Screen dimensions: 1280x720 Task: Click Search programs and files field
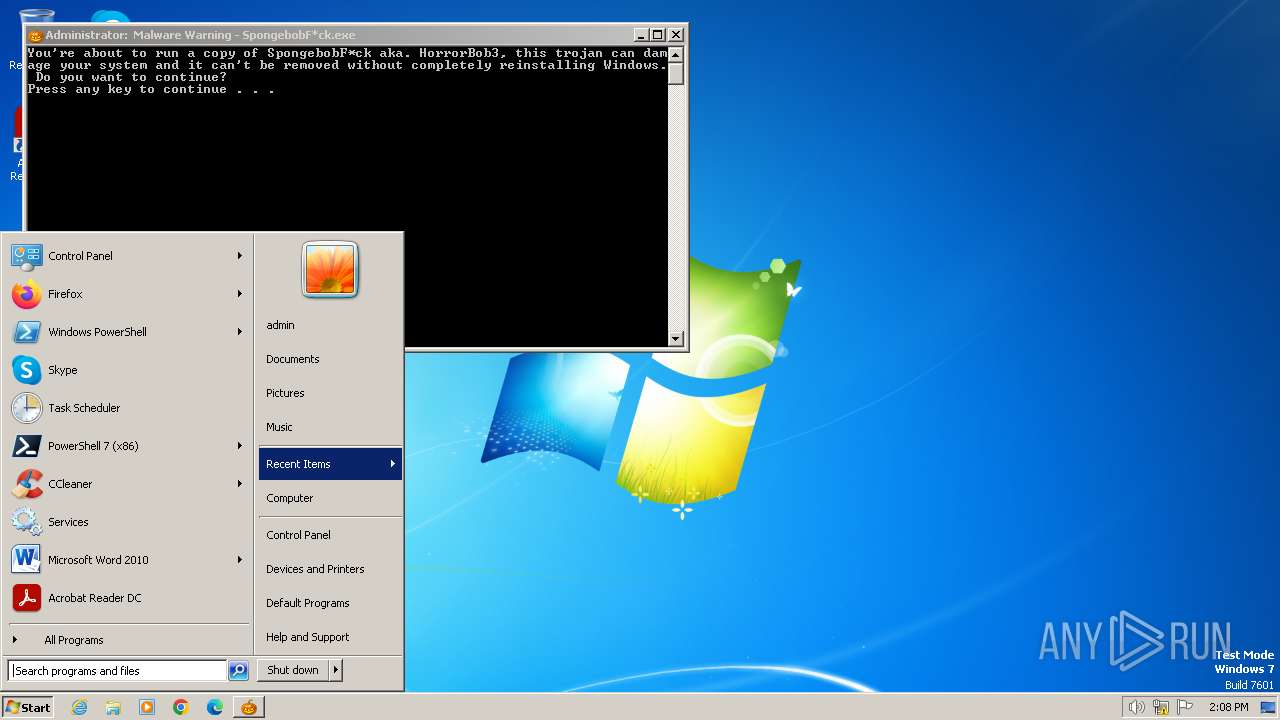[117, 671]
